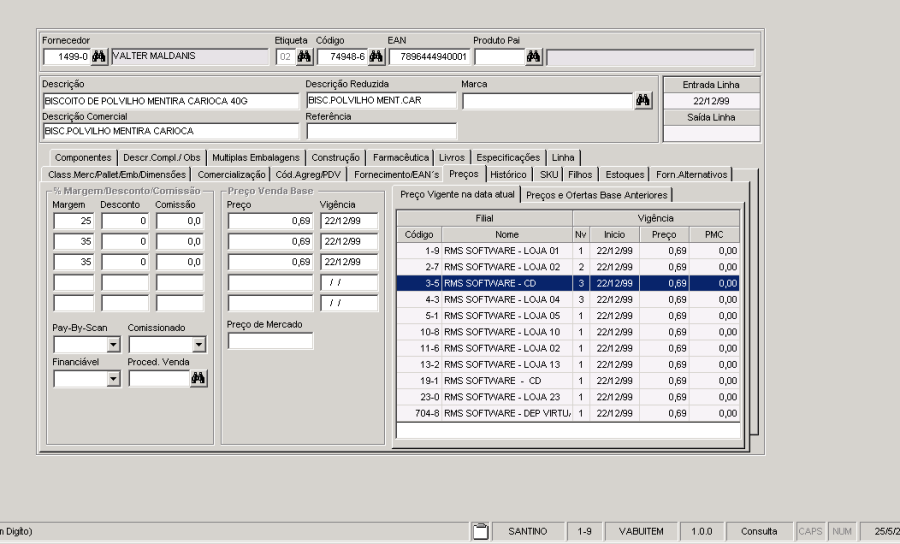900x544 pixels.
Task: Select row RMS SOFTWARE - LOJA 23
Action: [568, 397]
